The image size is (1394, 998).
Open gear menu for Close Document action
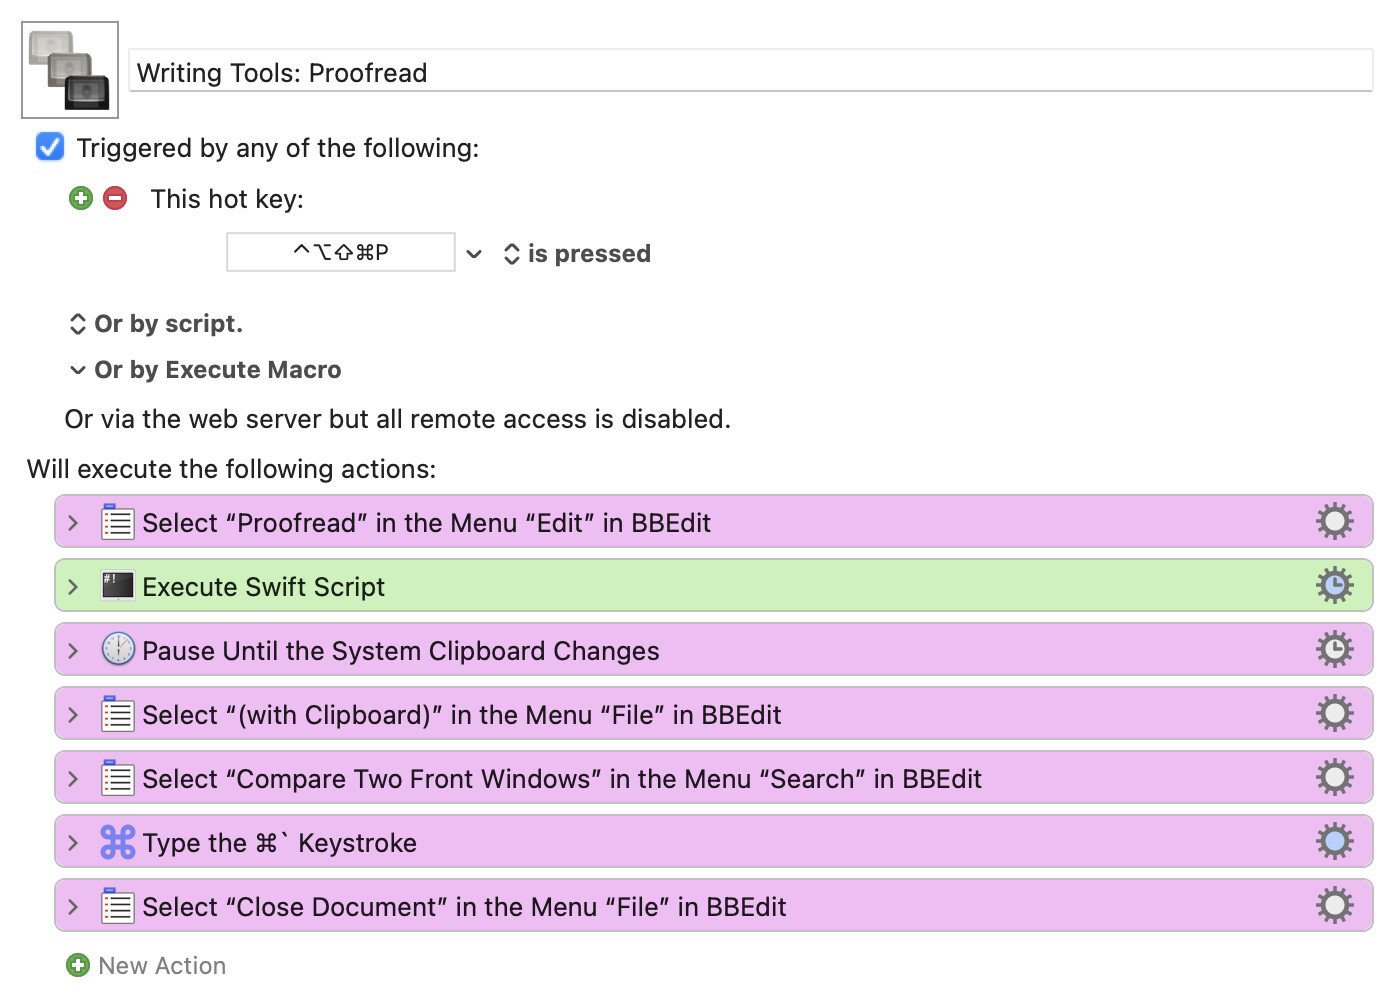pyautogui.click(x=1334, y=906)
